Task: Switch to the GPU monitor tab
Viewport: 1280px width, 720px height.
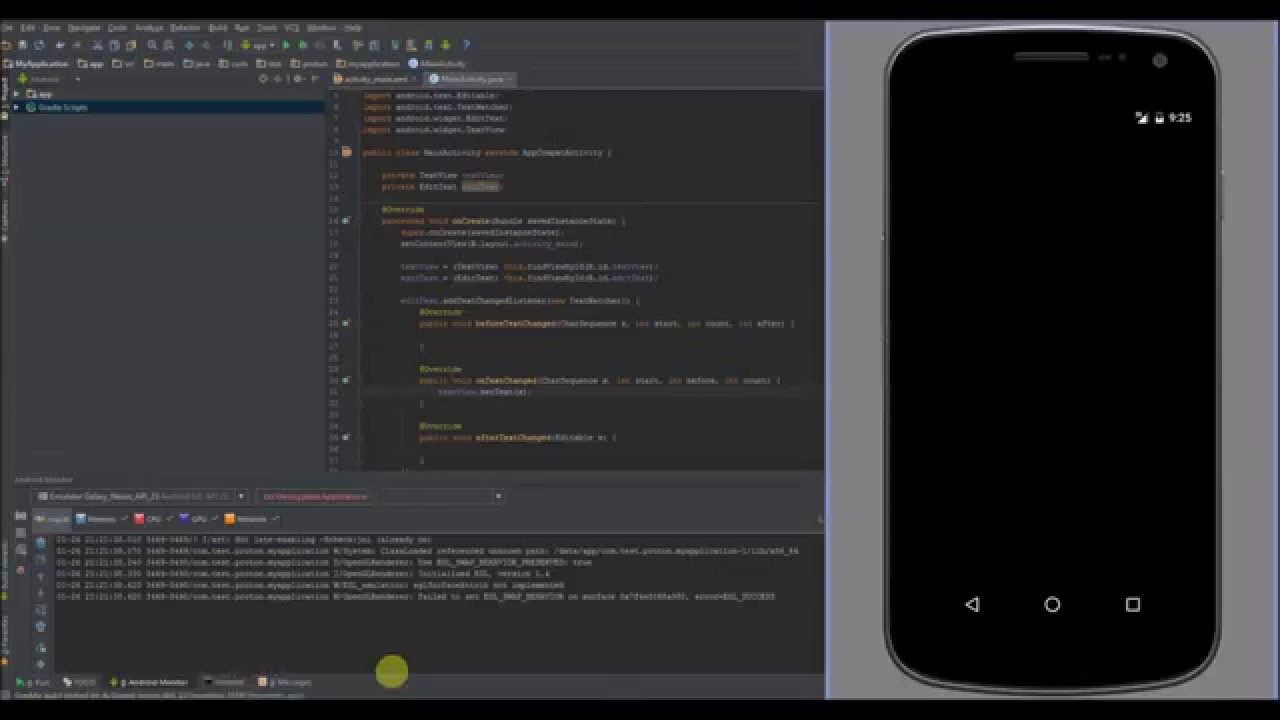Action: [199, 519]
